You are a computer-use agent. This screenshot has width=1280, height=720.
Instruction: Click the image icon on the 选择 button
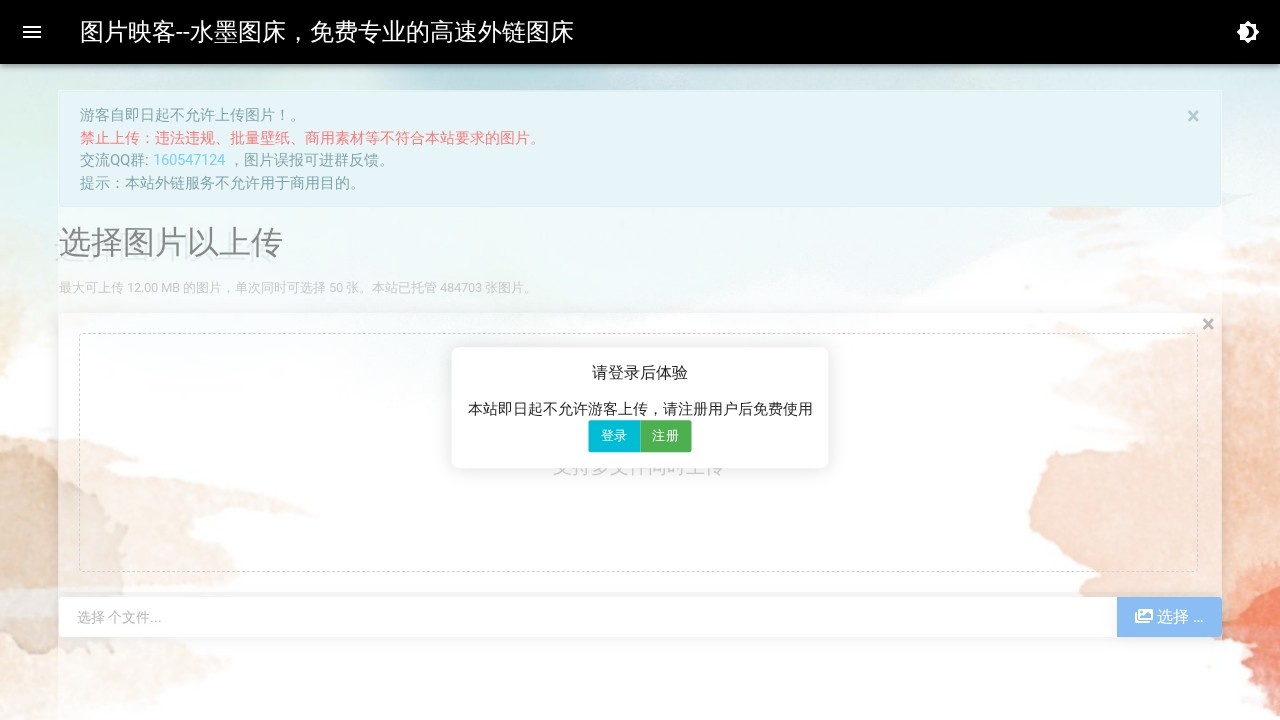click(x=1143, y=616)
